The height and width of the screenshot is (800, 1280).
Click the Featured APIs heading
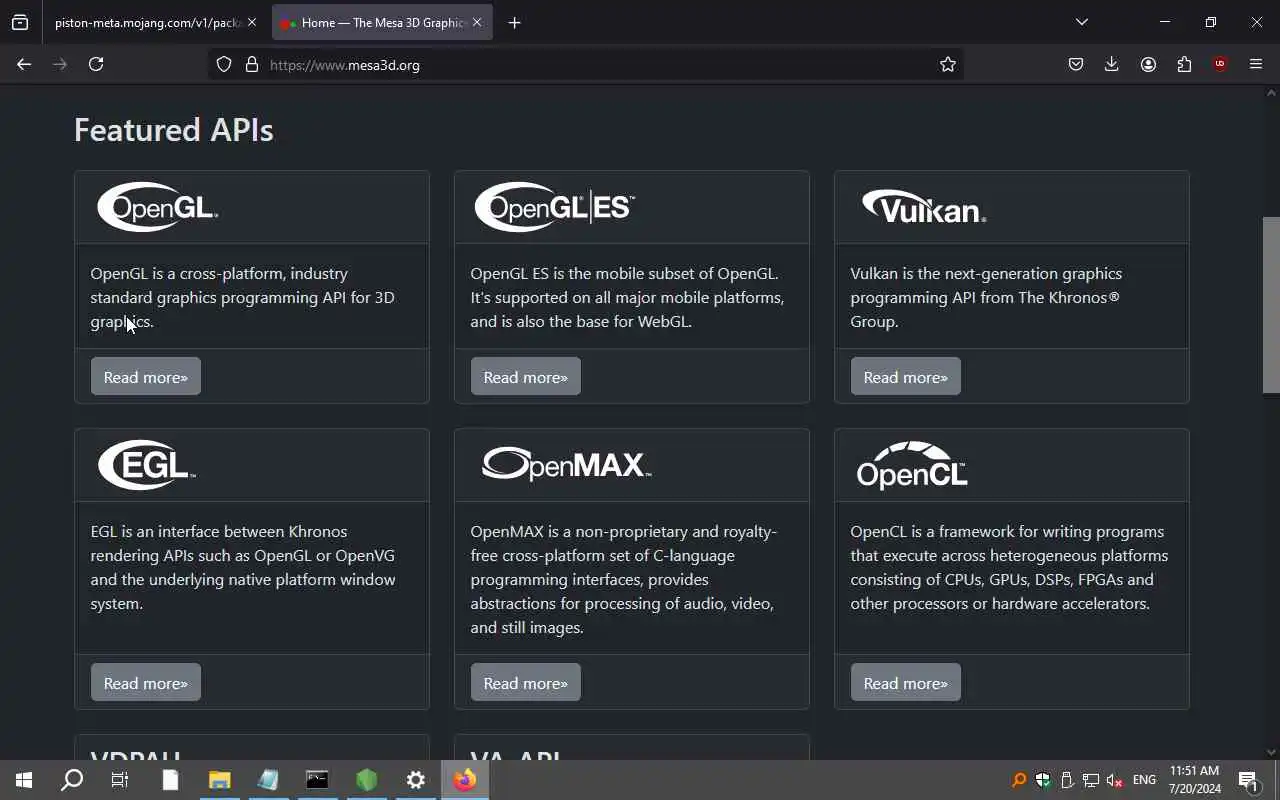(x=174, y=130)
